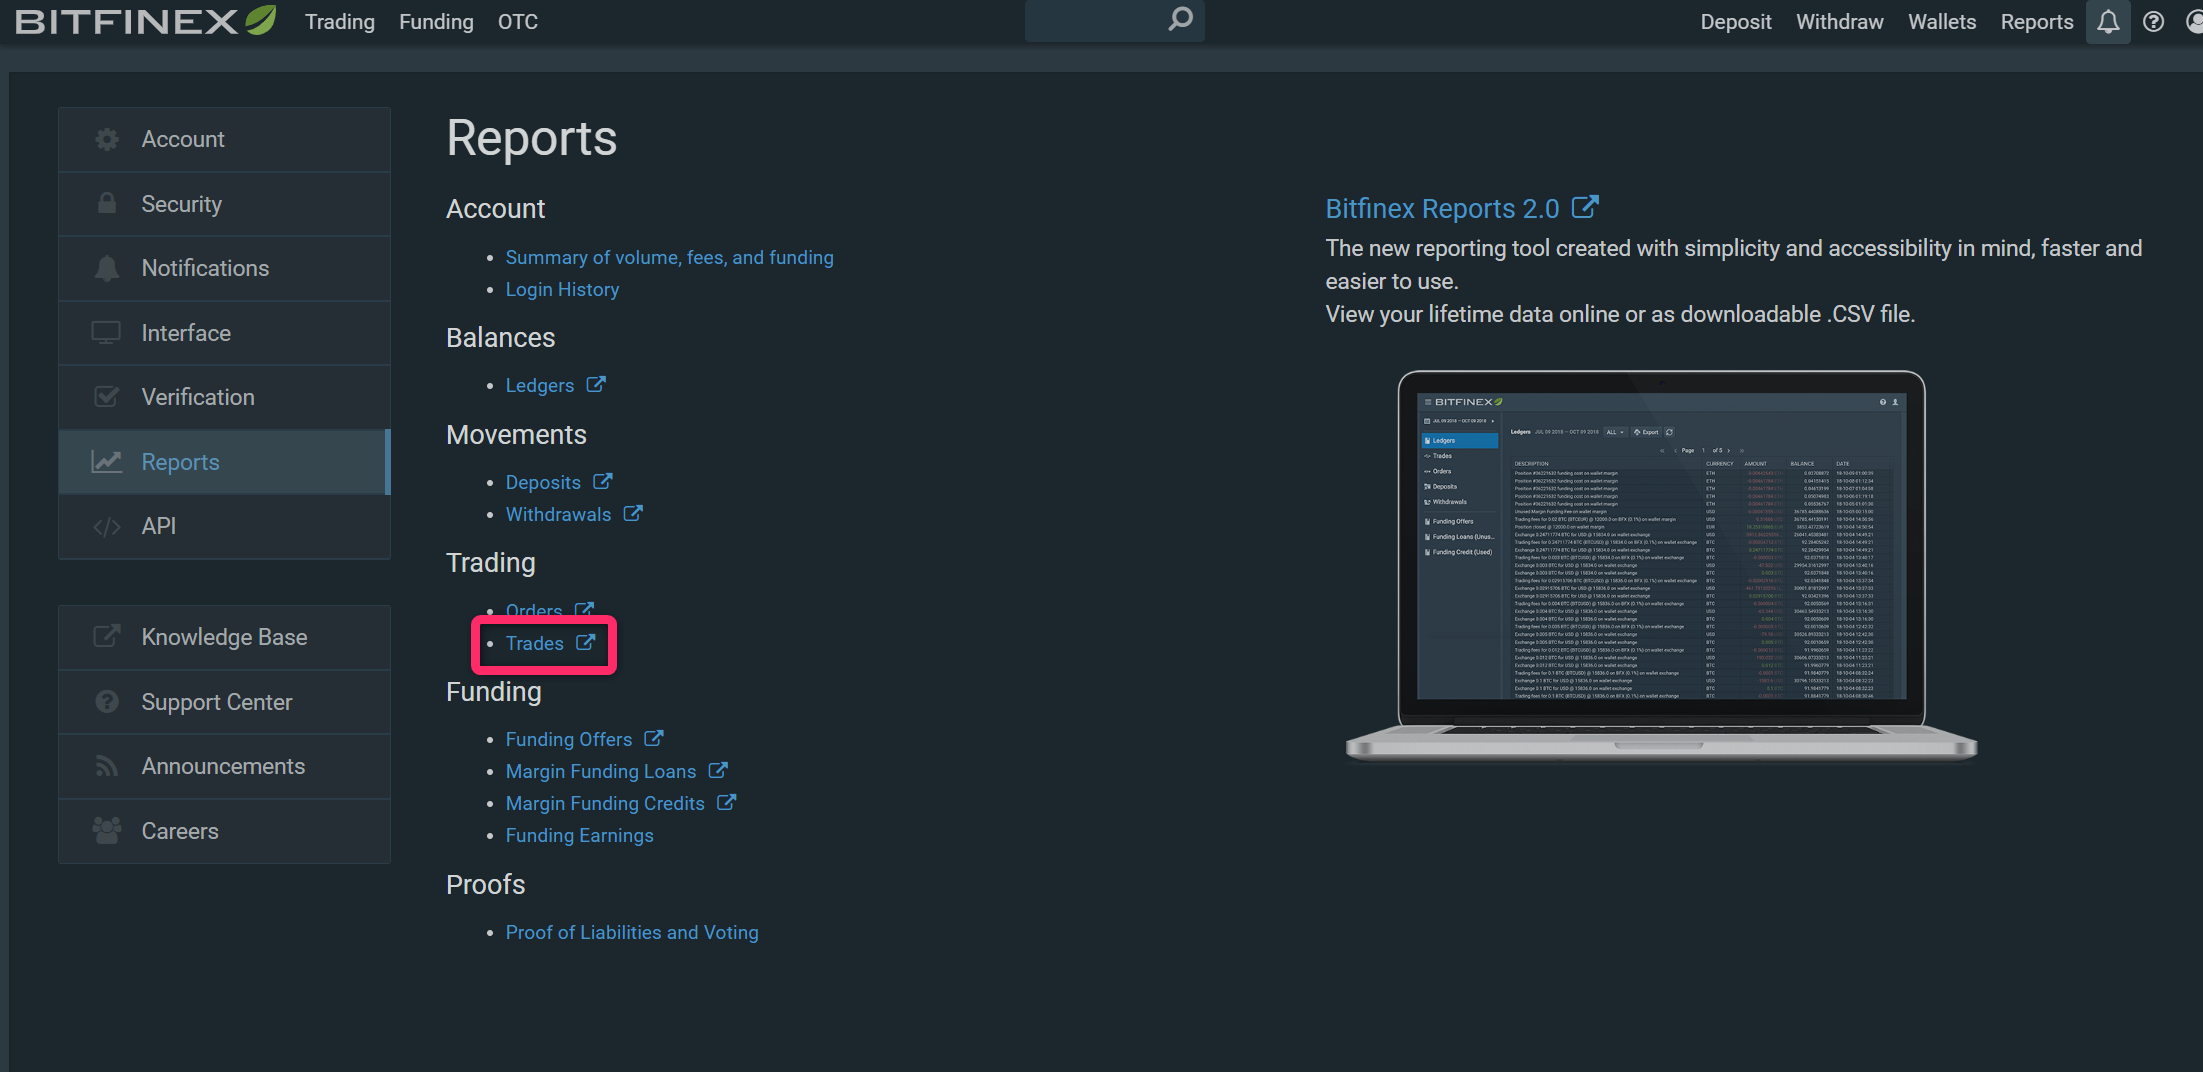Click the Verification checkmark icon
This screenshot has width=2203, height=1072.
coord(107,397)
